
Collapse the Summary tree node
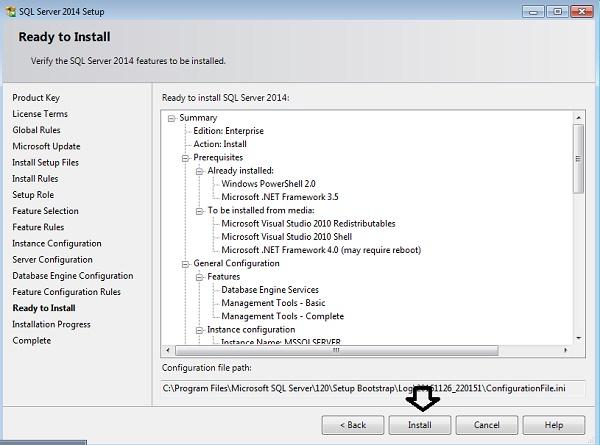pyautogui.click(x=172, y=118)
